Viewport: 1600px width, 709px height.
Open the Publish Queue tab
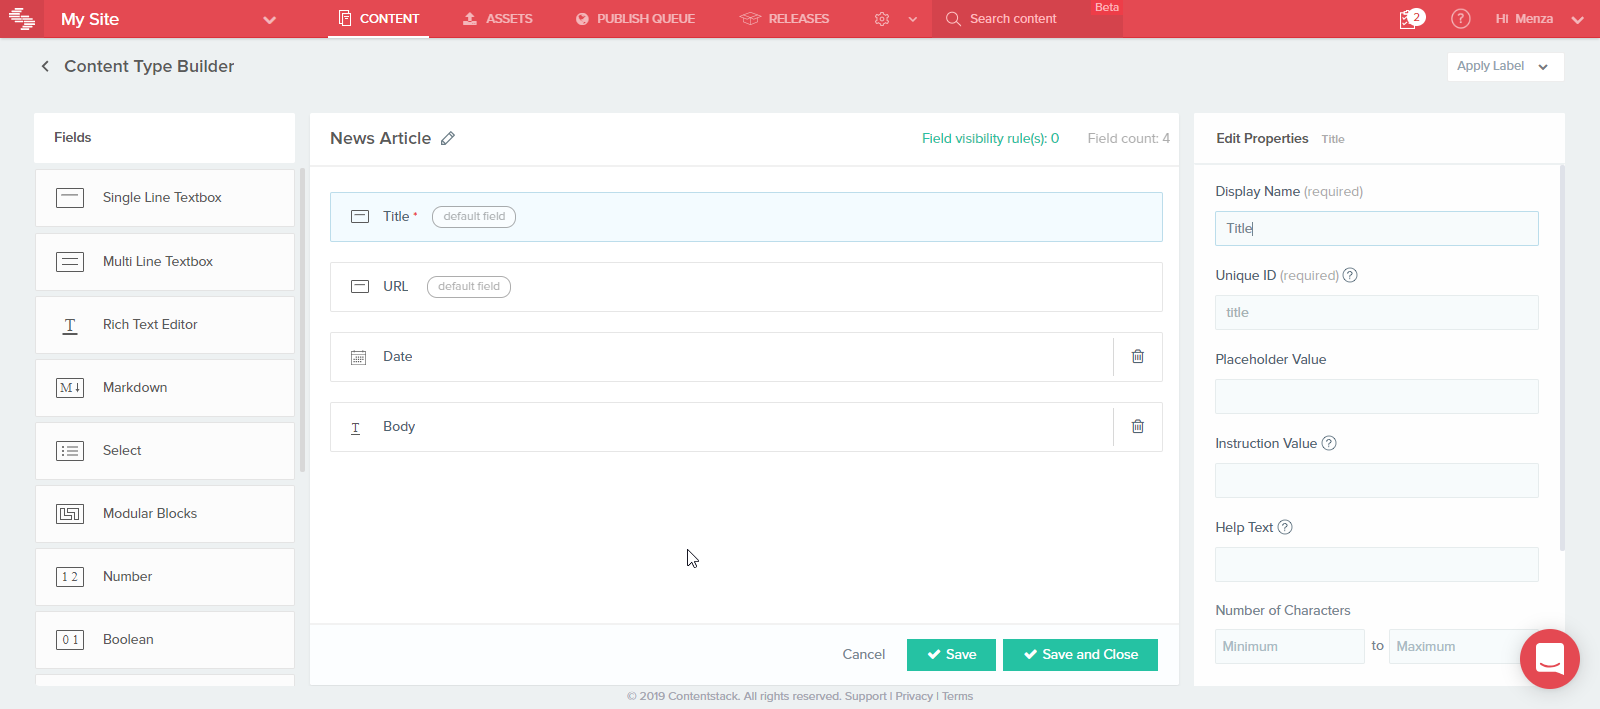[635, 19]
